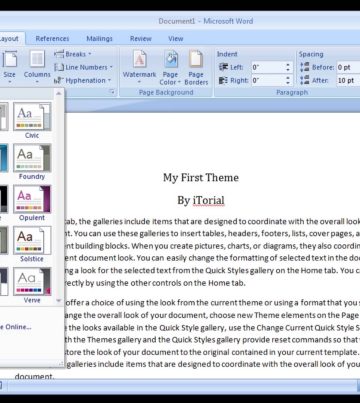Increase the Left indent with up arrow
The image size is (360, 403).
tap(288, 65)
